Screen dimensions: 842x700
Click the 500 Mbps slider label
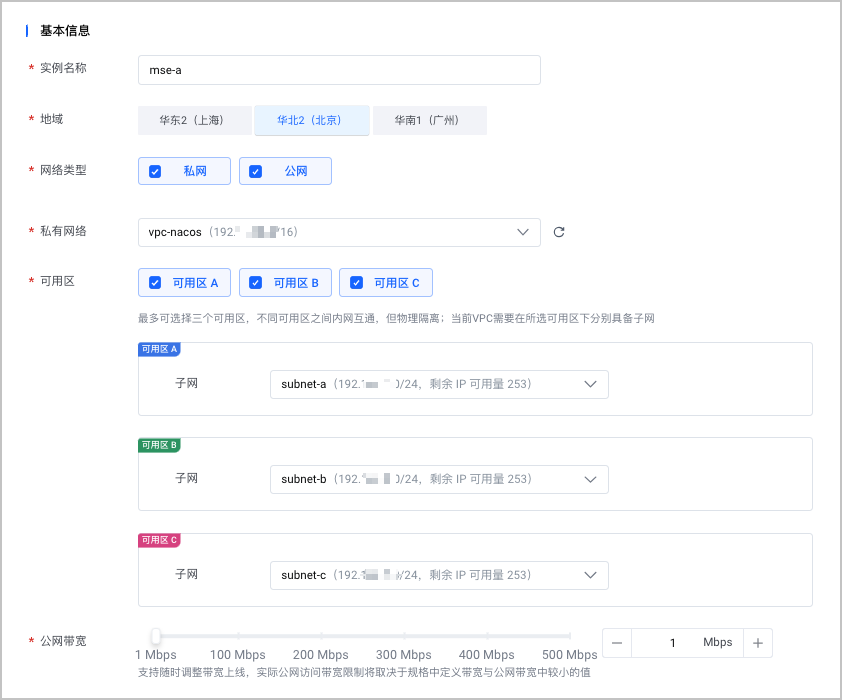click(569, 655)
